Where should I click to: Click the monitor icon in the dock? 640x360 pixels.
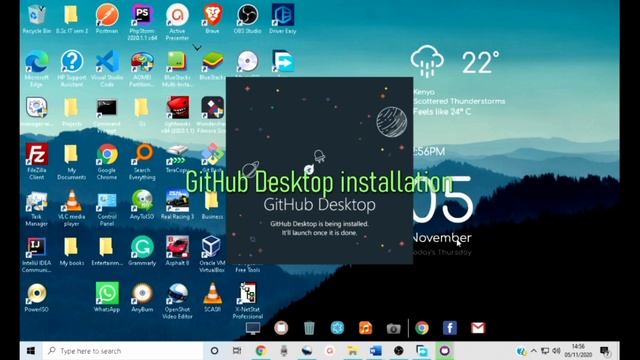click(x=253, y=328)
